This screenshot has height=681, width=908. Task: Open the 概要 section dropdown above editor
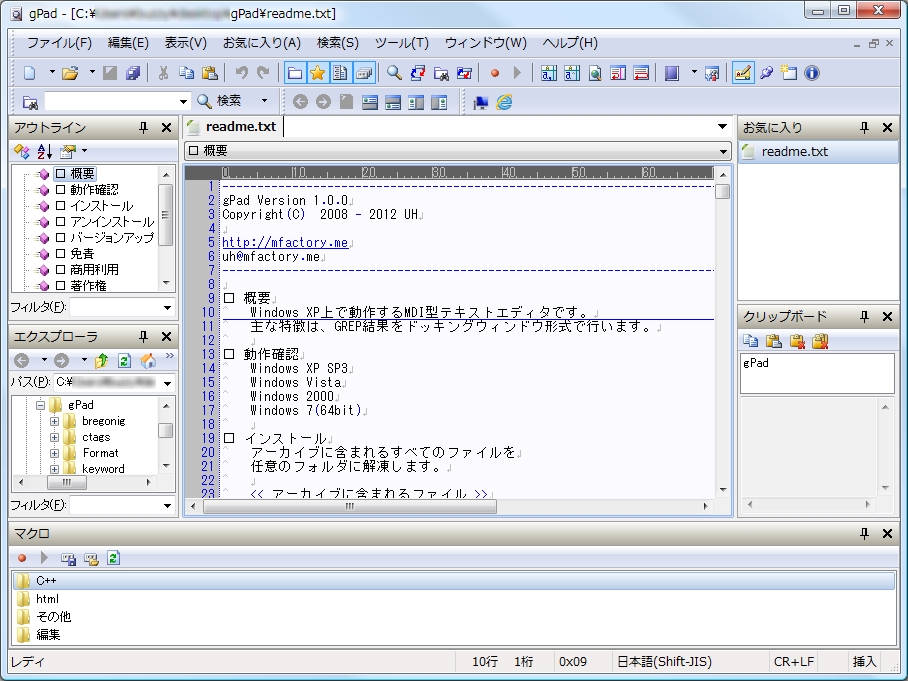(723, 151)
